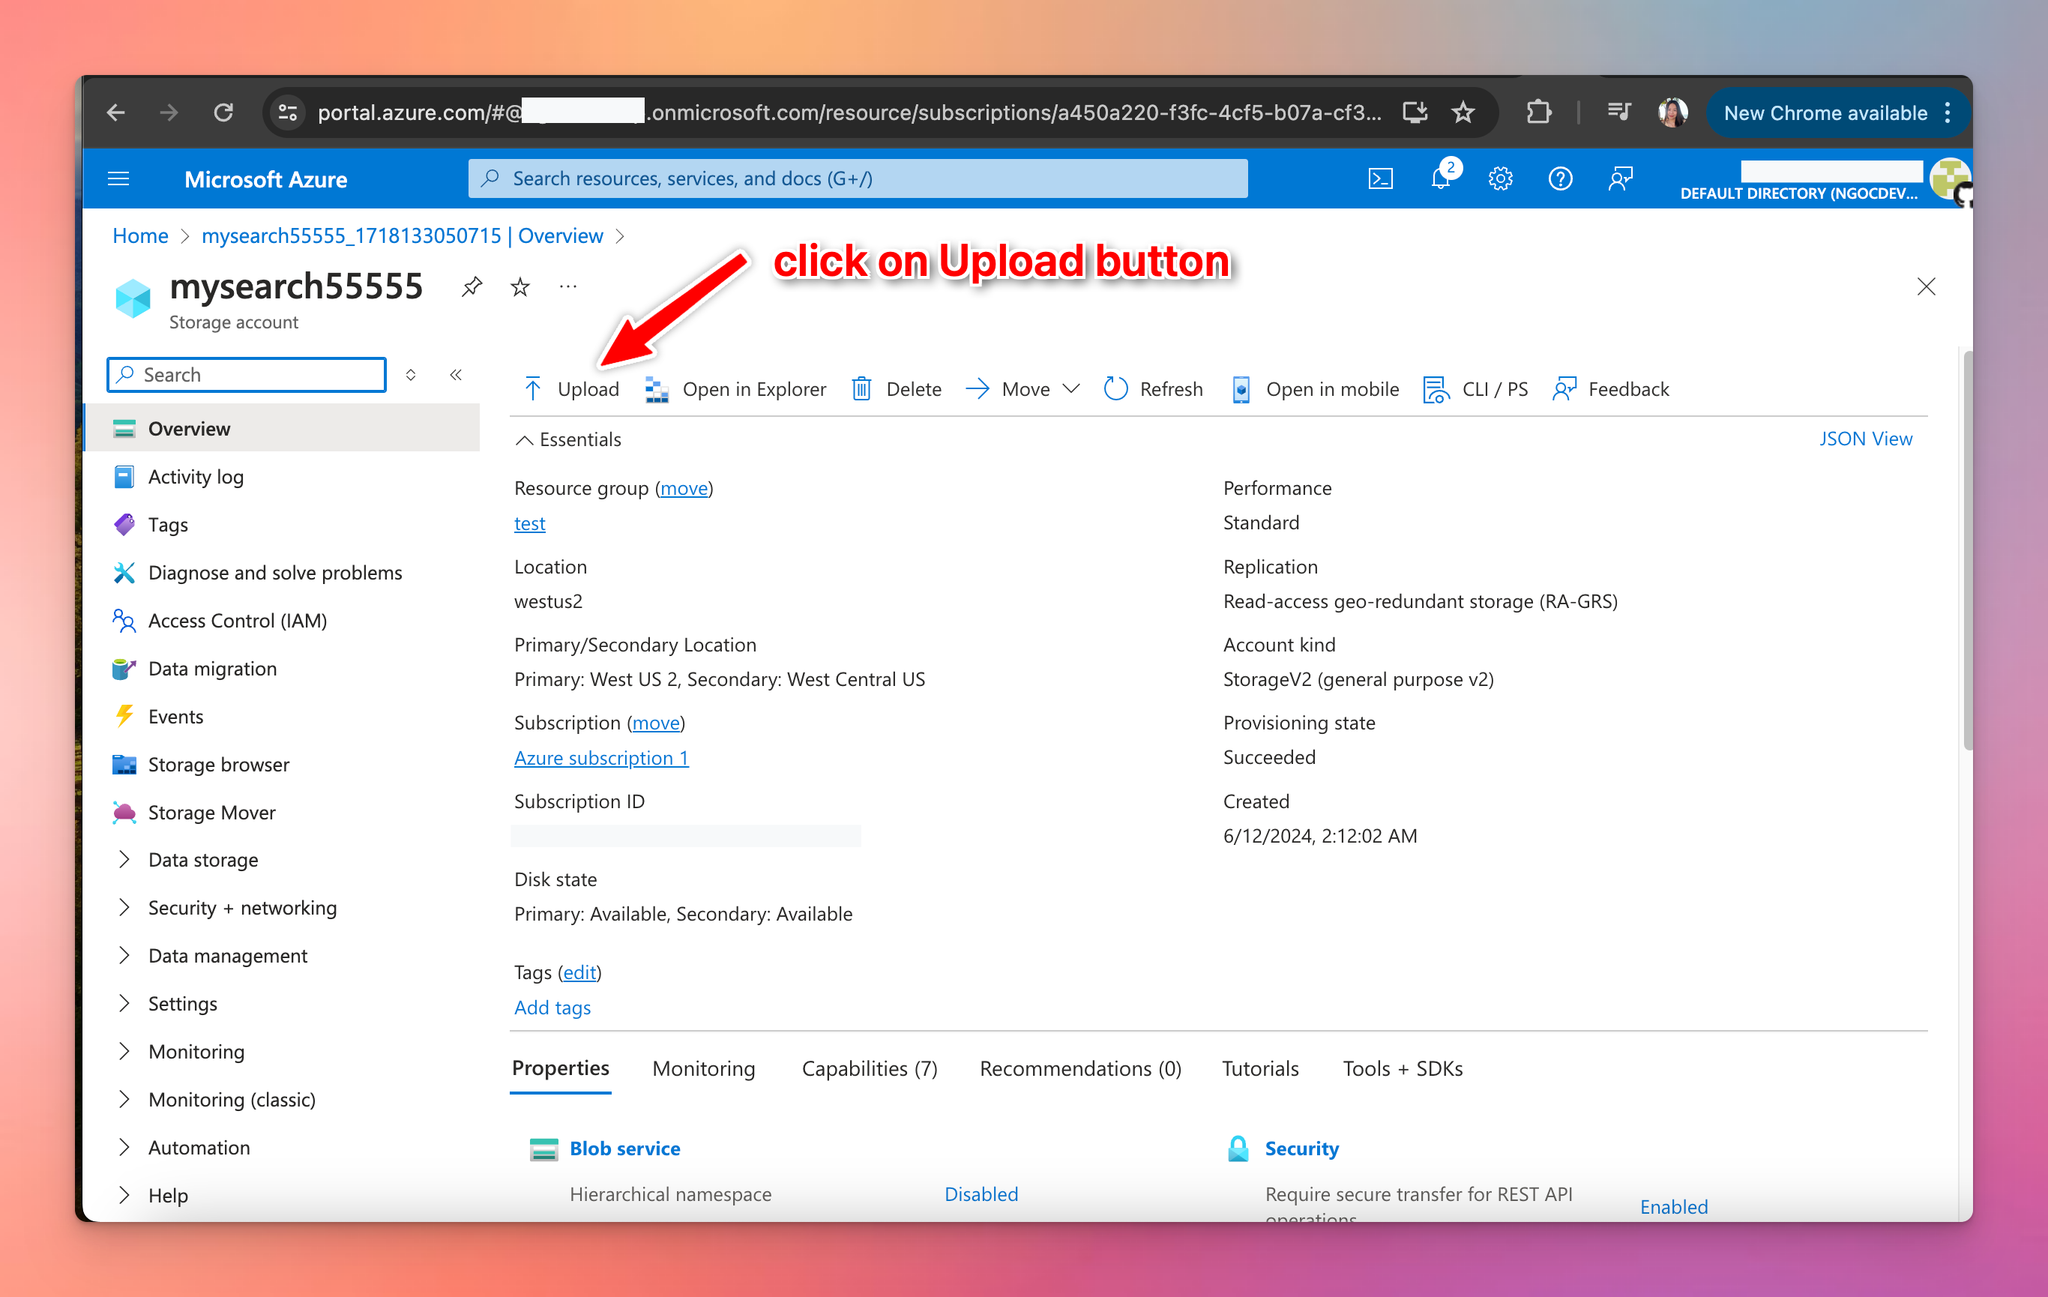Click the account avatar in Azure header
Viewport: 2048px width, 1297px height.
pyautogui.click(x=1949, y=180)
